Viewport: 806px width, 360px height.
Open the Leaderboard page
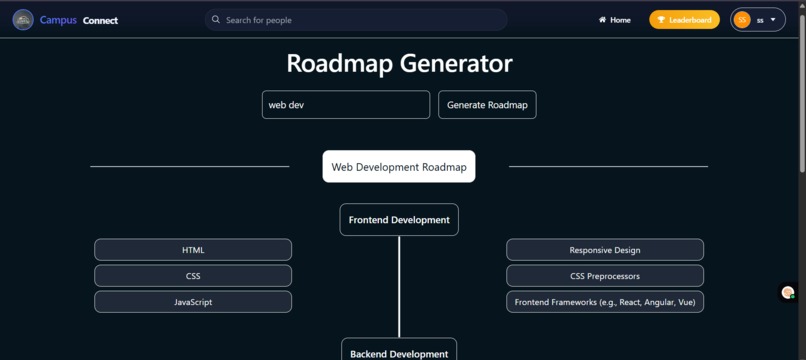tap(684, 20)
